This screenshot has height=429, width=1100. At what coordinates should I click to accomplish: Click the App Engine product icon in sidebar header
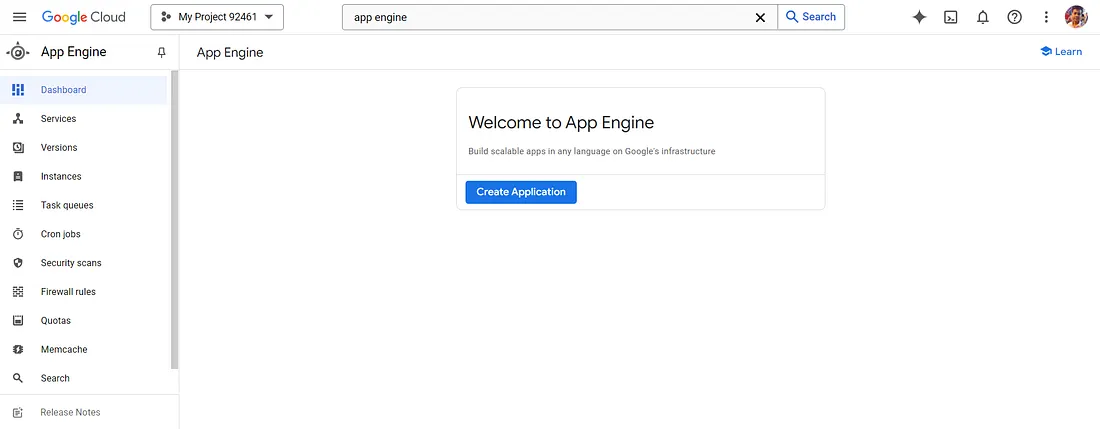[18, 52]
